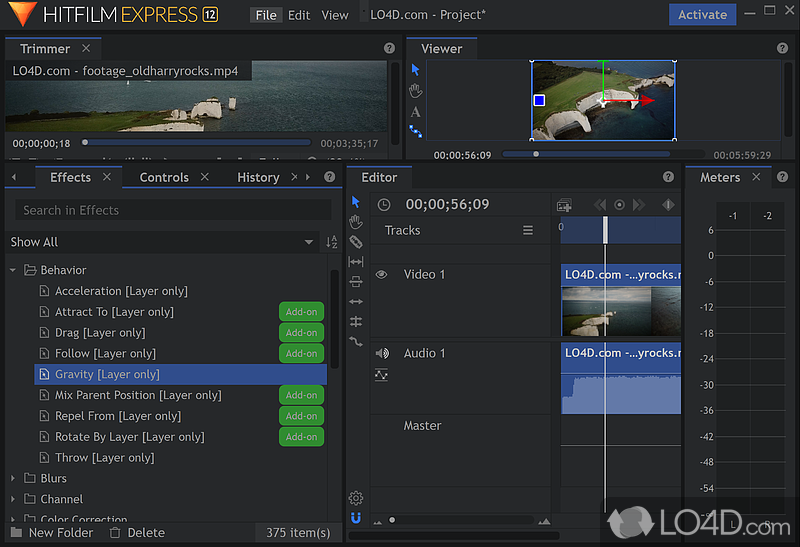Image resolution: width=800 pixels, height=547 pixels.
Task: Open the Viewer panel help
Action: click(782, 48)
